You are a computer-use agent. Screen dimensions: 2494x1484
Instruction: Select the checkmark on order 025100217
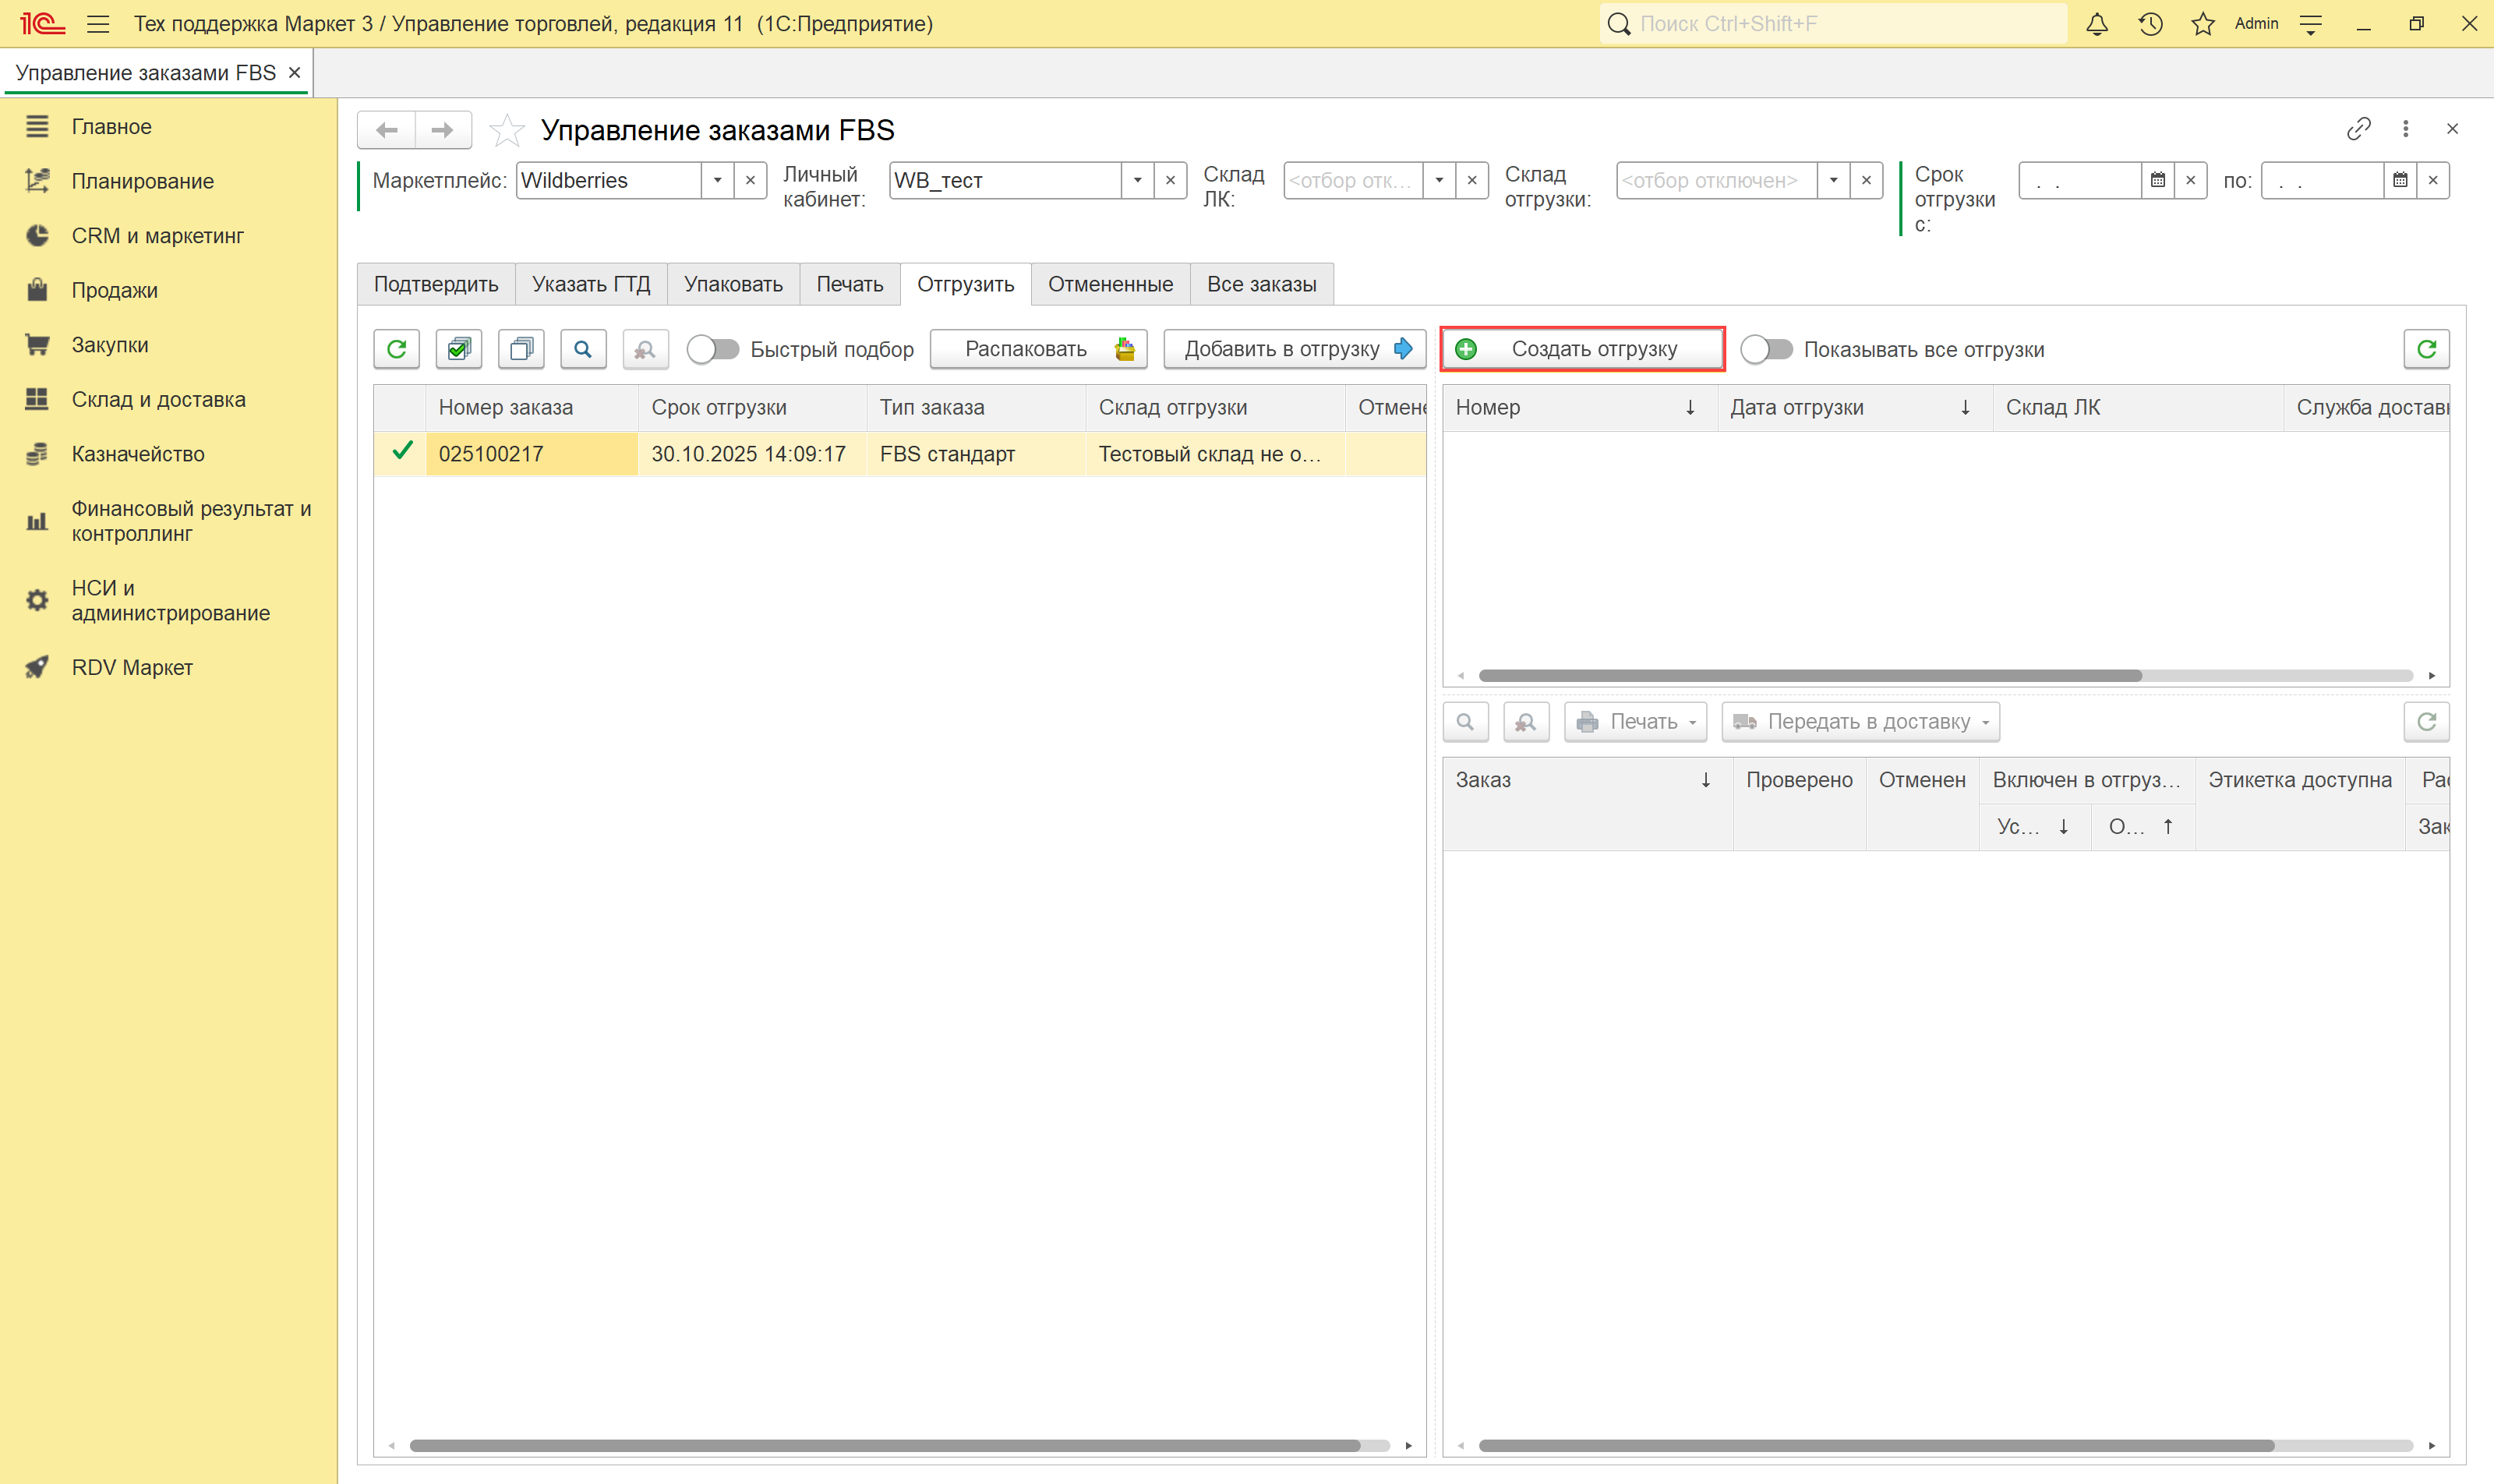(402, 452)
